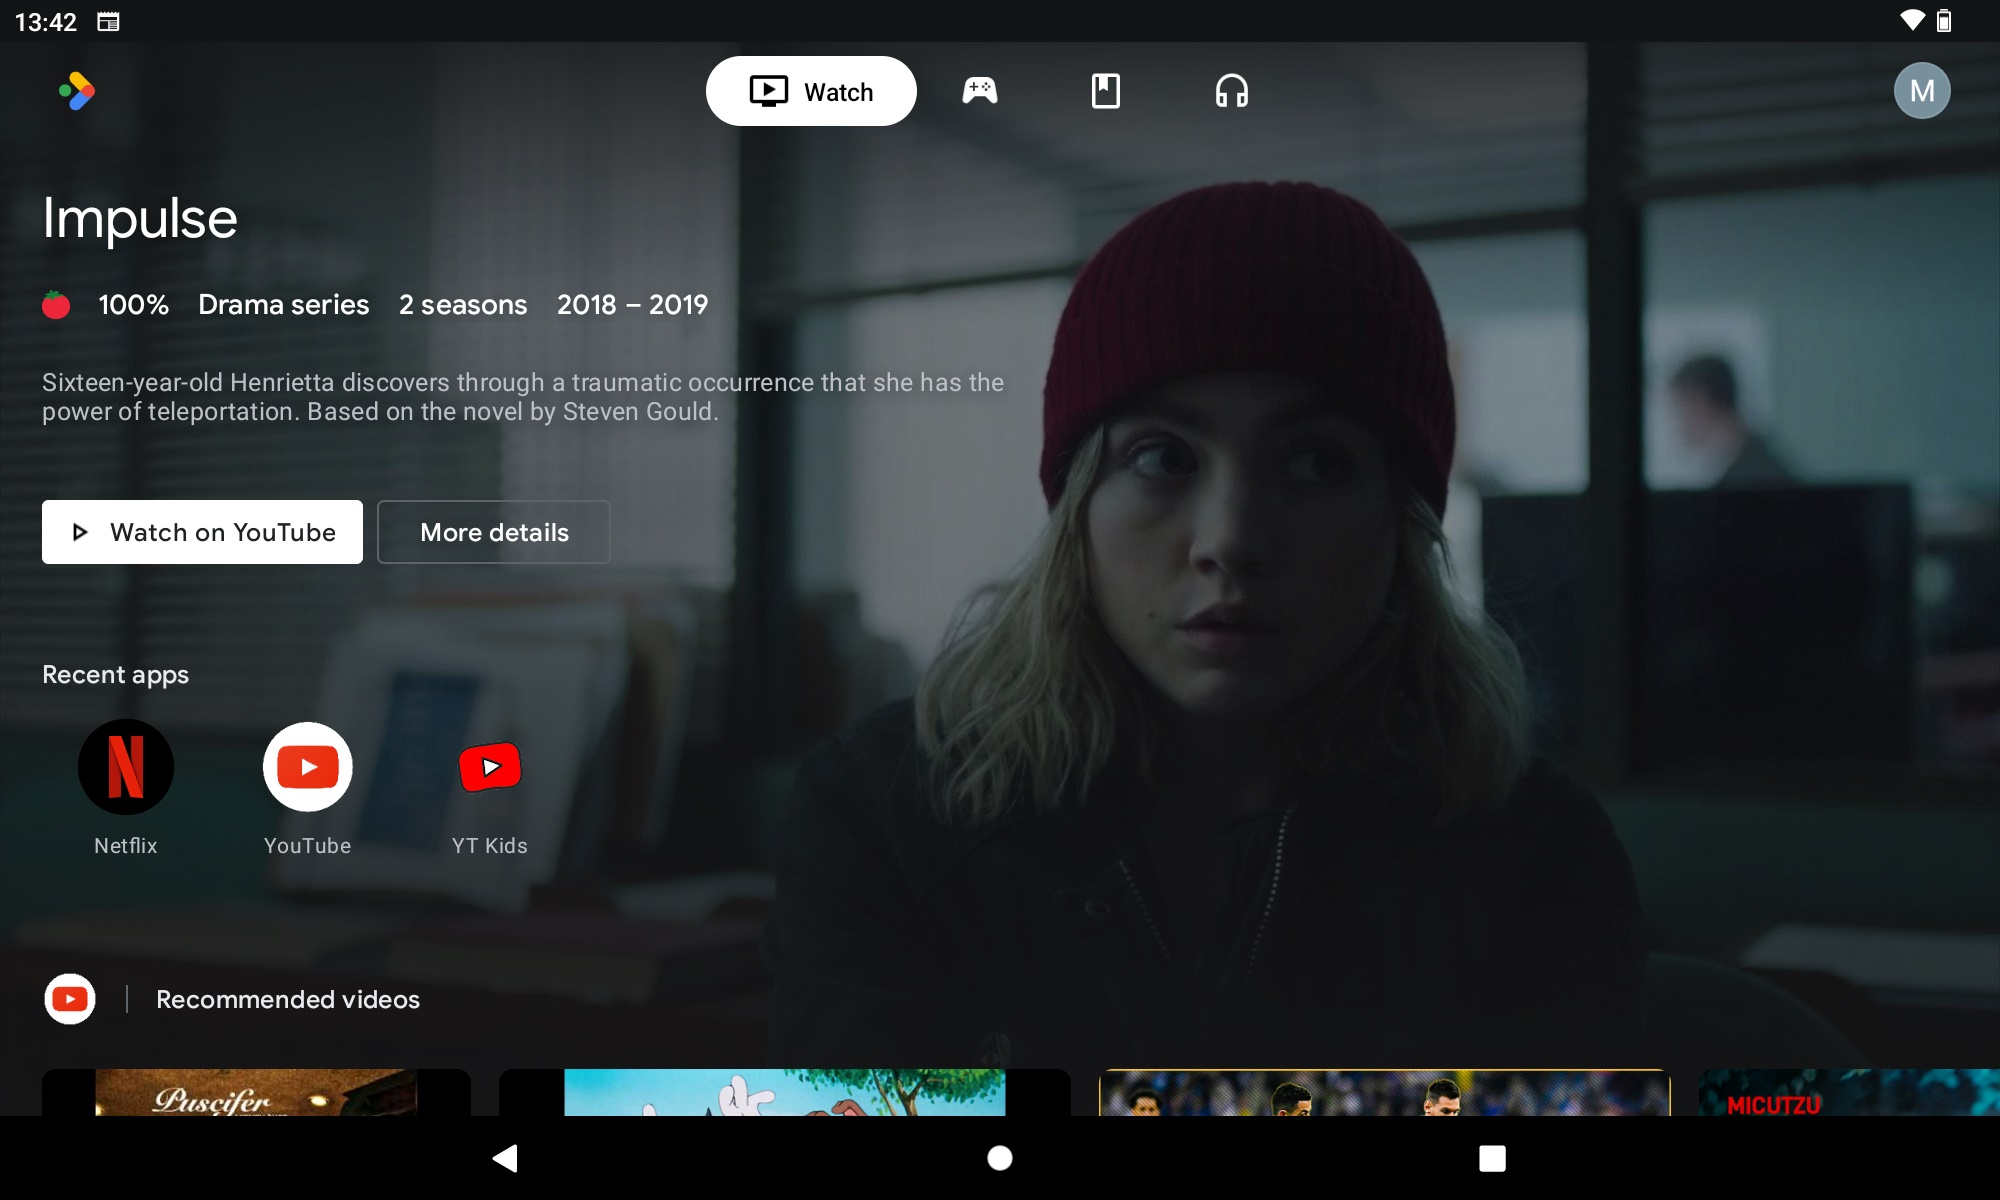Tap the Android home navigation button
Screen dimensions: 2000x1200
pyautogui.click(x=1000, y=1158)
